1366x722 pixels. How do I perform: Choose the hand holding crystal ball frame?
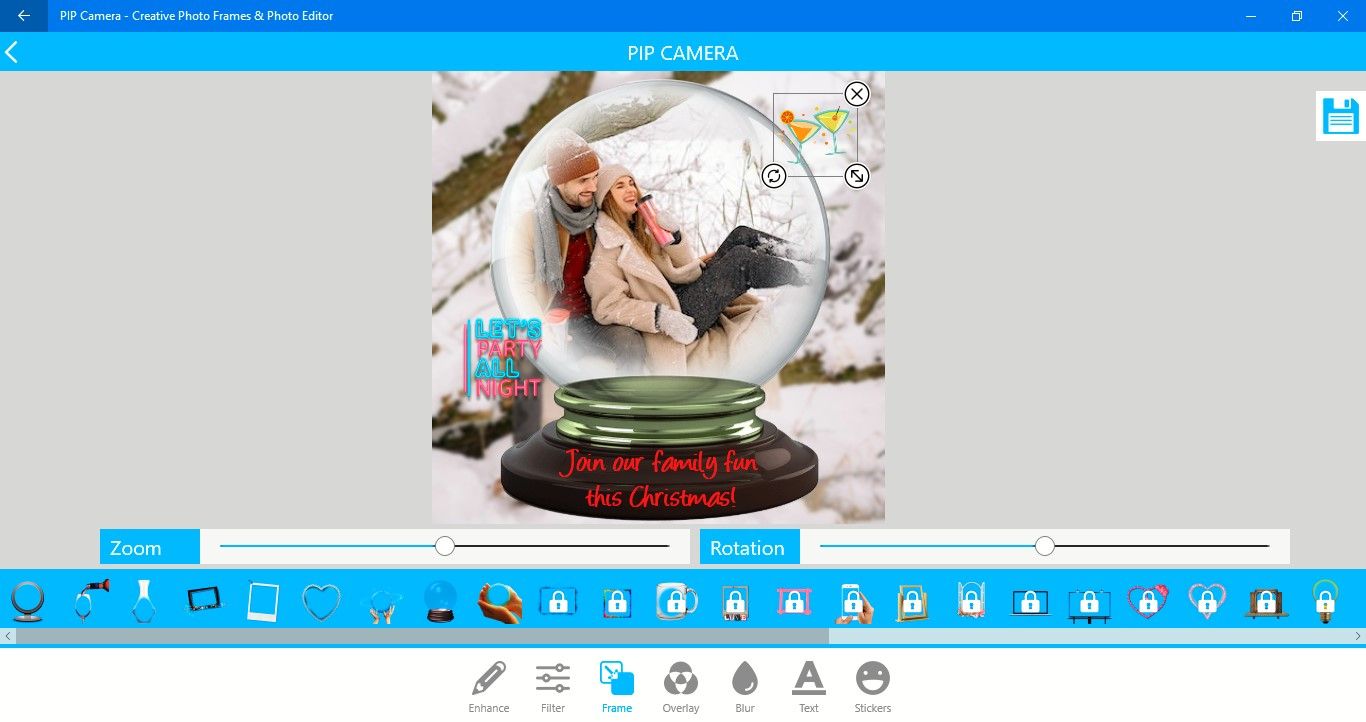500,602
